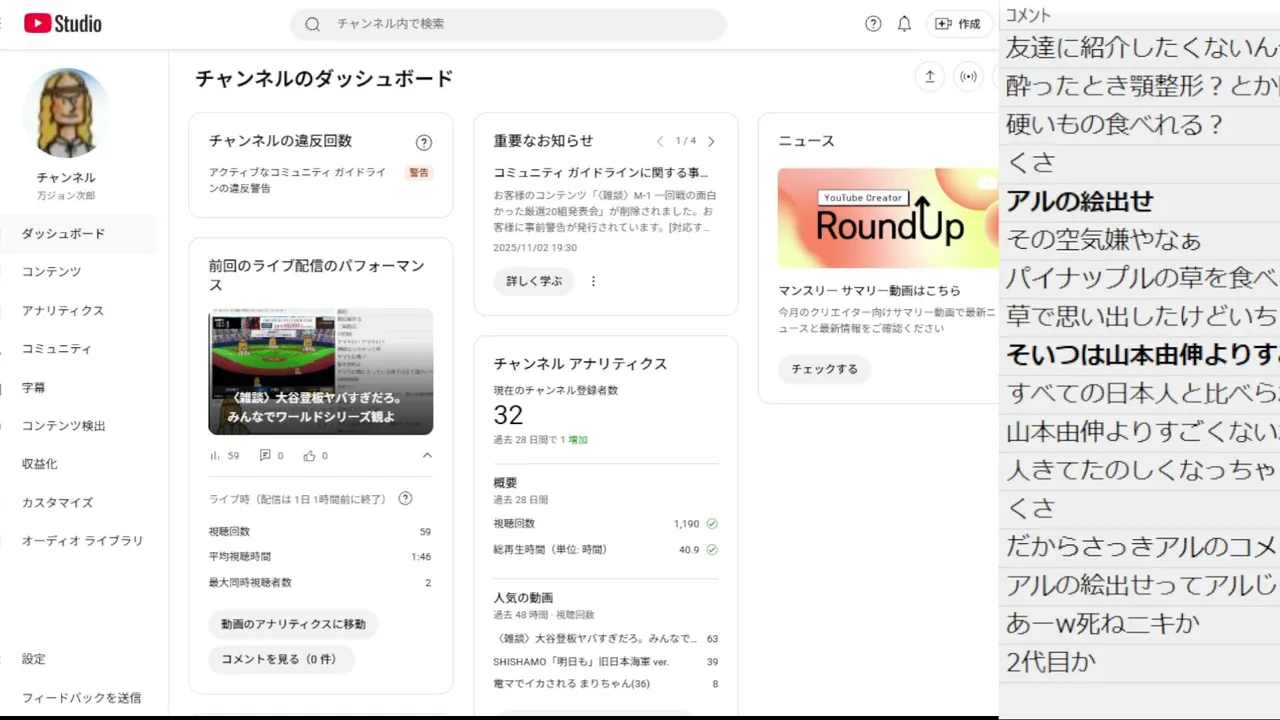Click 動画のアナリティクスに移動 button

tap(293, 624)
